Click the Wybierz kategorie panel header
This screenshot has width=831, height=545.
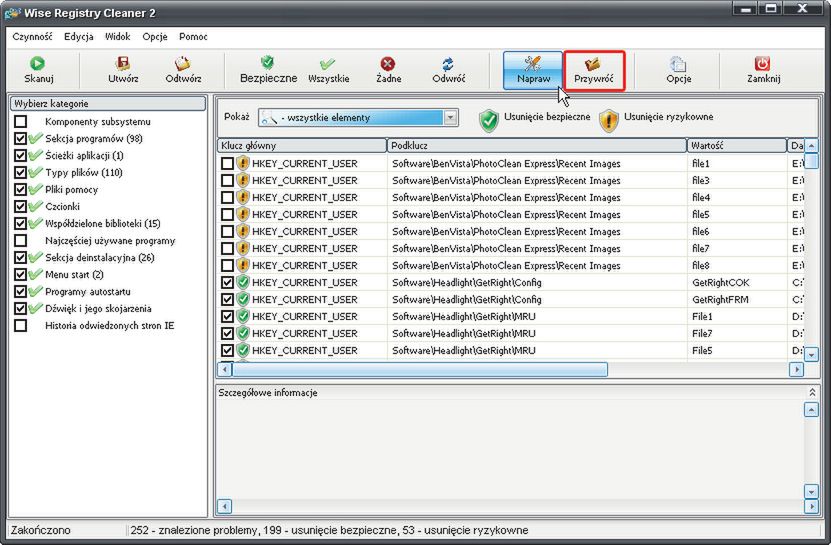[x=108, y=103]
